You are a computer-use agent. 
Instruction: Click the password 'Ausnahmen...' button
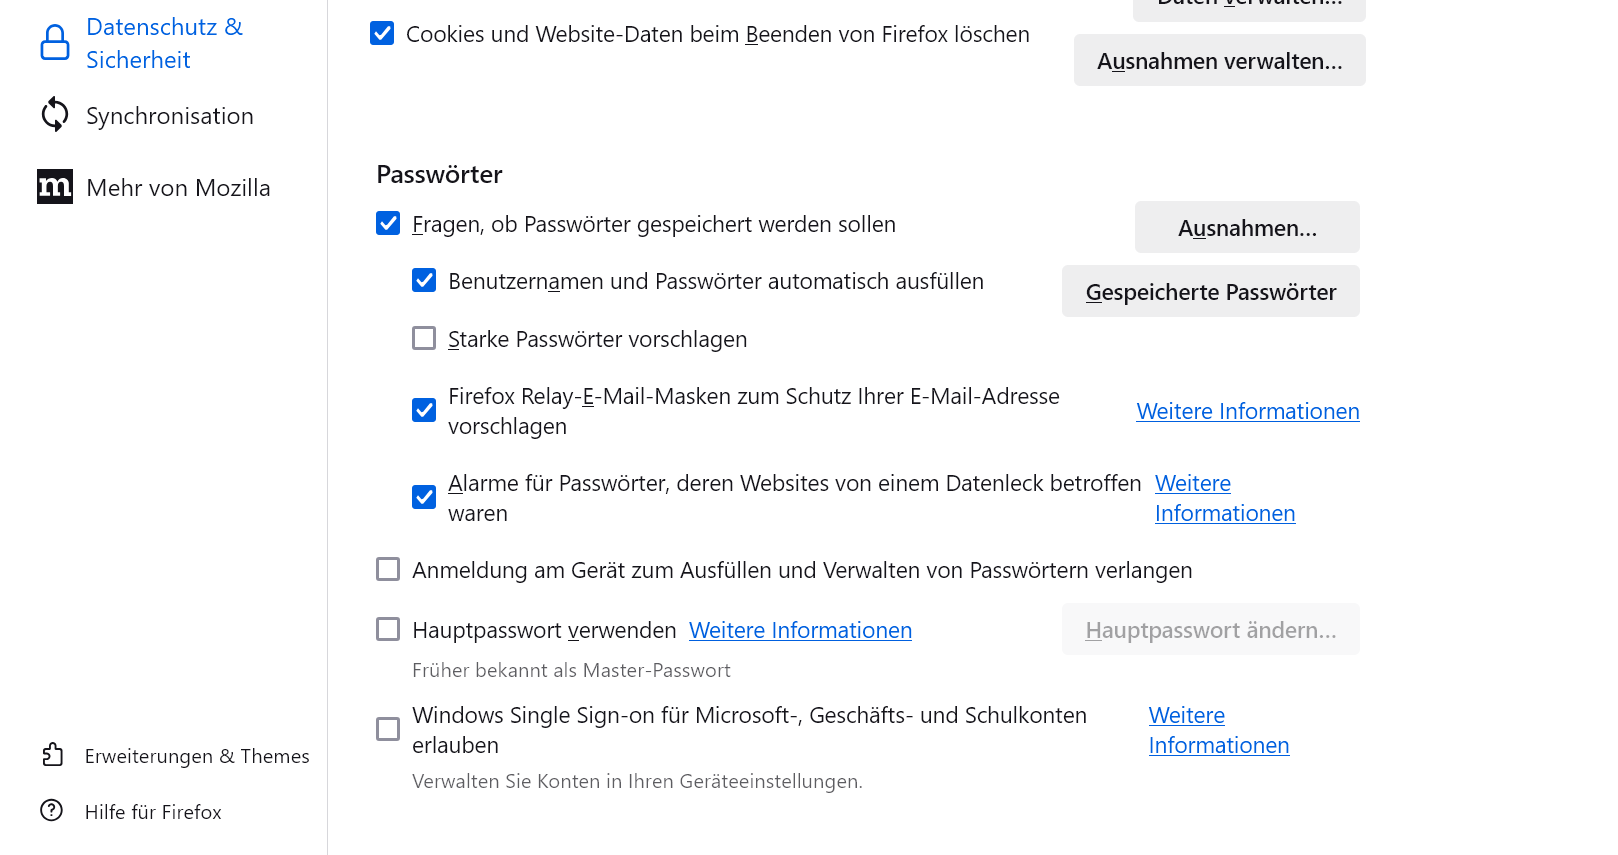click(x=1246, y=228)
